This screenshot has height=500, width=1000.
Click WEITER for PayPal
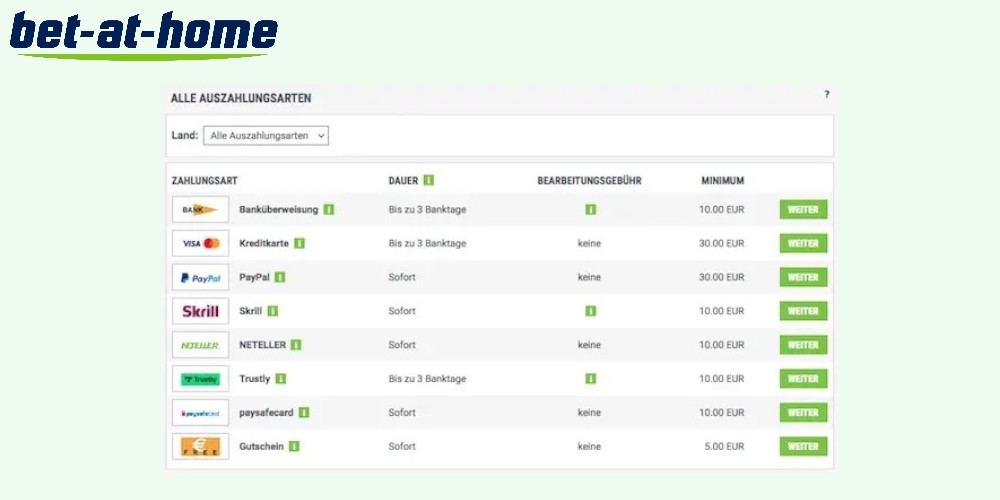803,277
